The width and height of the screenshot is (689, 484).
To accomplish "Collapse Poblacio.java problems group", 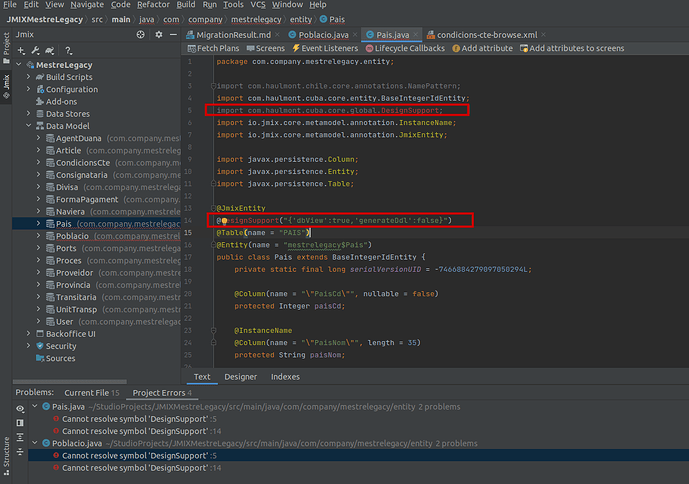I will click(x=35, y=443).
